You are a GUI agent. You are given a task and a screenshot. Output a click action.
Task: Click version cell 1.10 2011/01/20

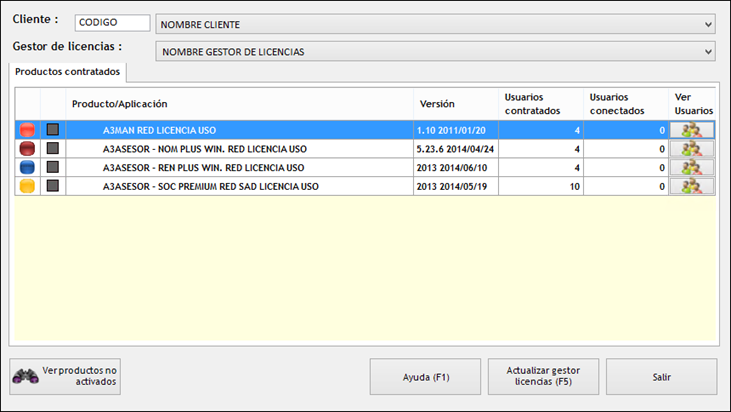pyautogui.click(x=455, y=130)
